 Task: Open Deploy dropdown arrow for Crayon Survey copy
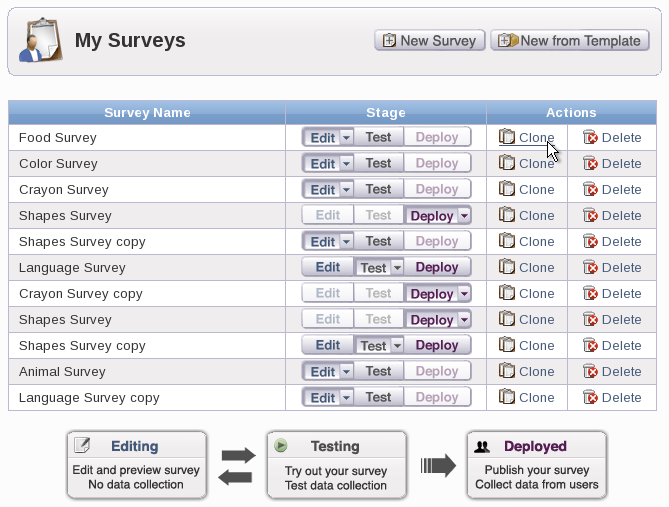[x=464, y=294]
